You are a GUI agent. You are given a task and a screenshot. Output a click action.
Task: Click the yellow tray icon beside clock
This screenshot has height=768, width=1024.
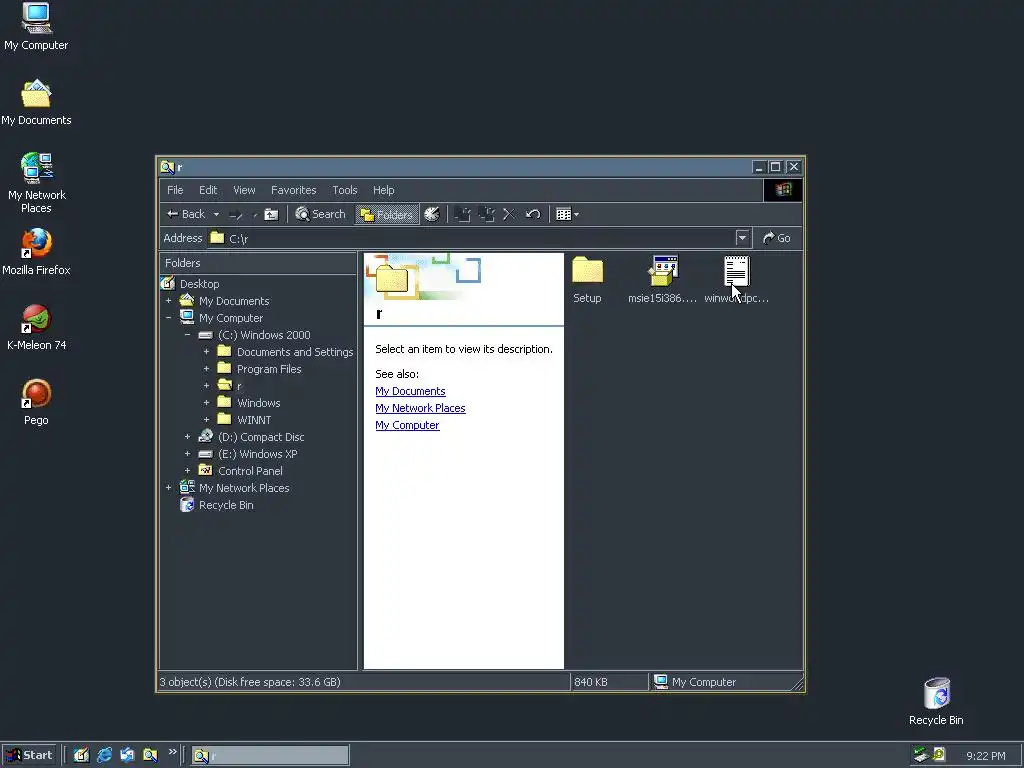coord(939,755)
